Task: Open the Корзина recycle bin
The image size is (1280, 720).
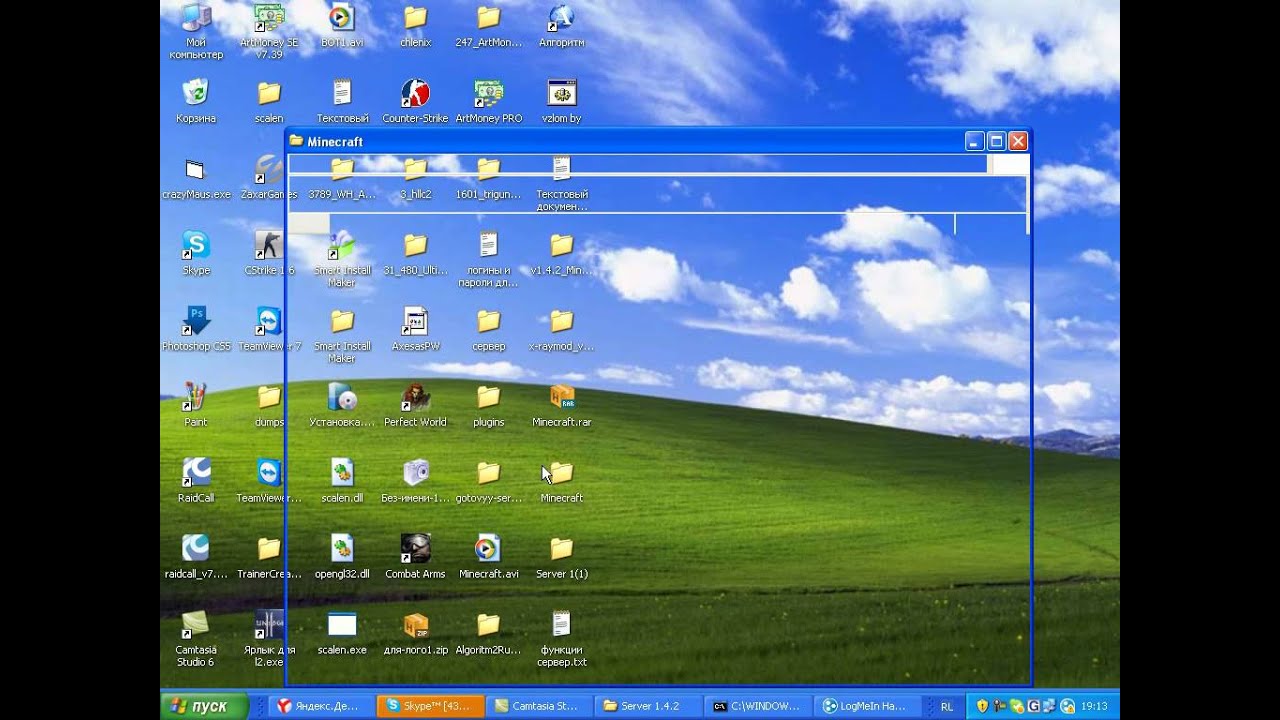Action: pyautogui.click(x=196, y=101)
